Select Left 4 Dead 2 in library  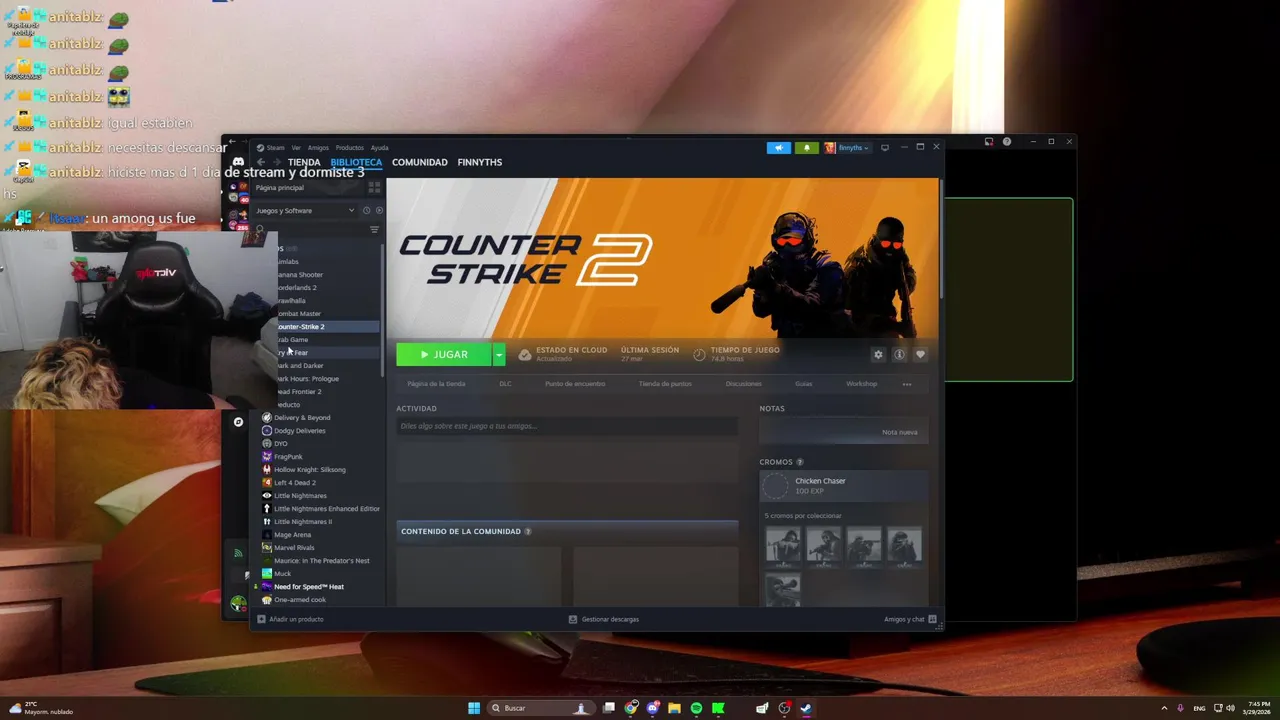pos(294,483)
